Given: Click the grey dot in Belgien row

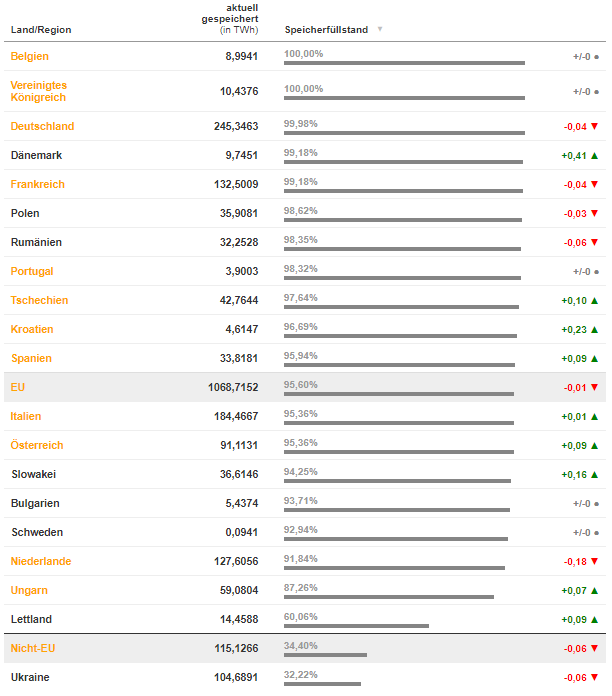Looking at the screenshot, I should coord(596,57).
